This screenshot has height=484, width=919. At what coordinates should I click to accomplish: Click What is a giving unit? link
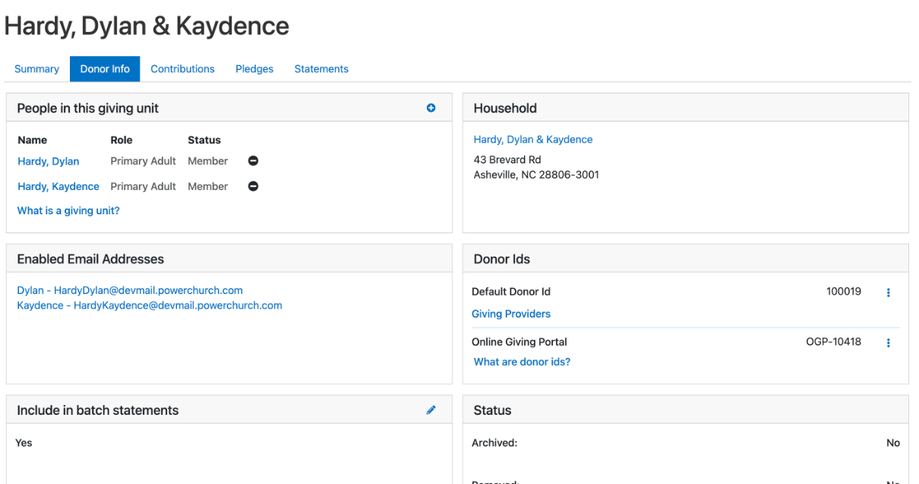[68, 210]
